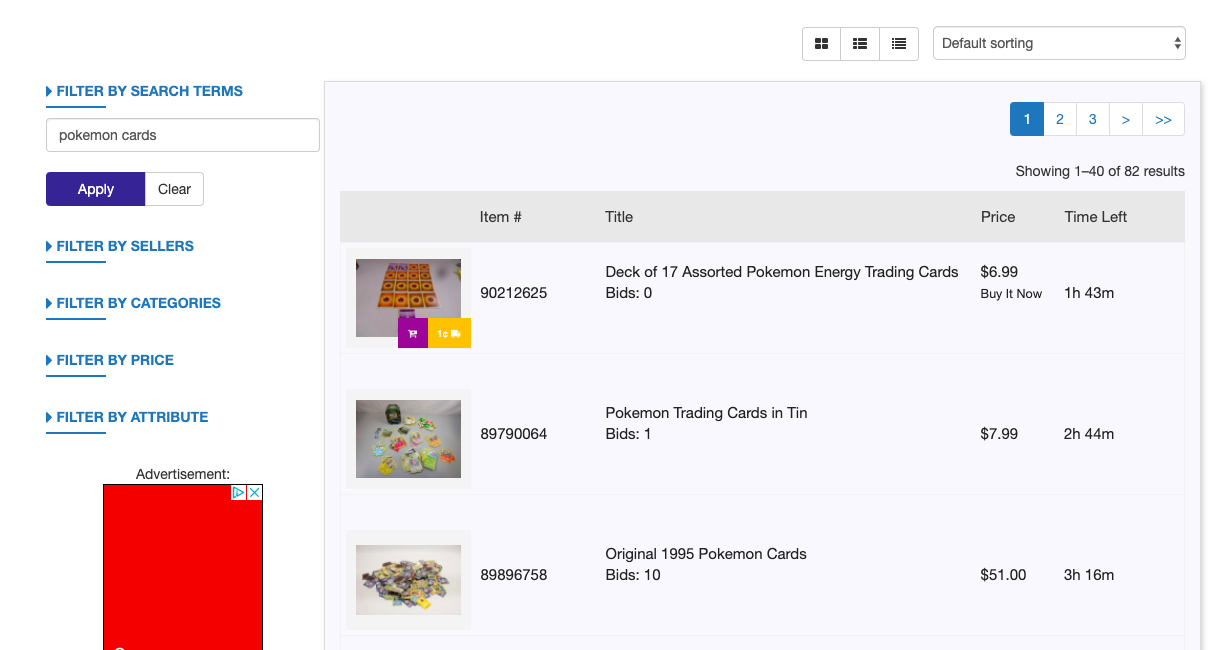Click time left 3h 16m
Image resolution: width=1229 pixels, height=650 pixels.
(x=1089, y=575)
